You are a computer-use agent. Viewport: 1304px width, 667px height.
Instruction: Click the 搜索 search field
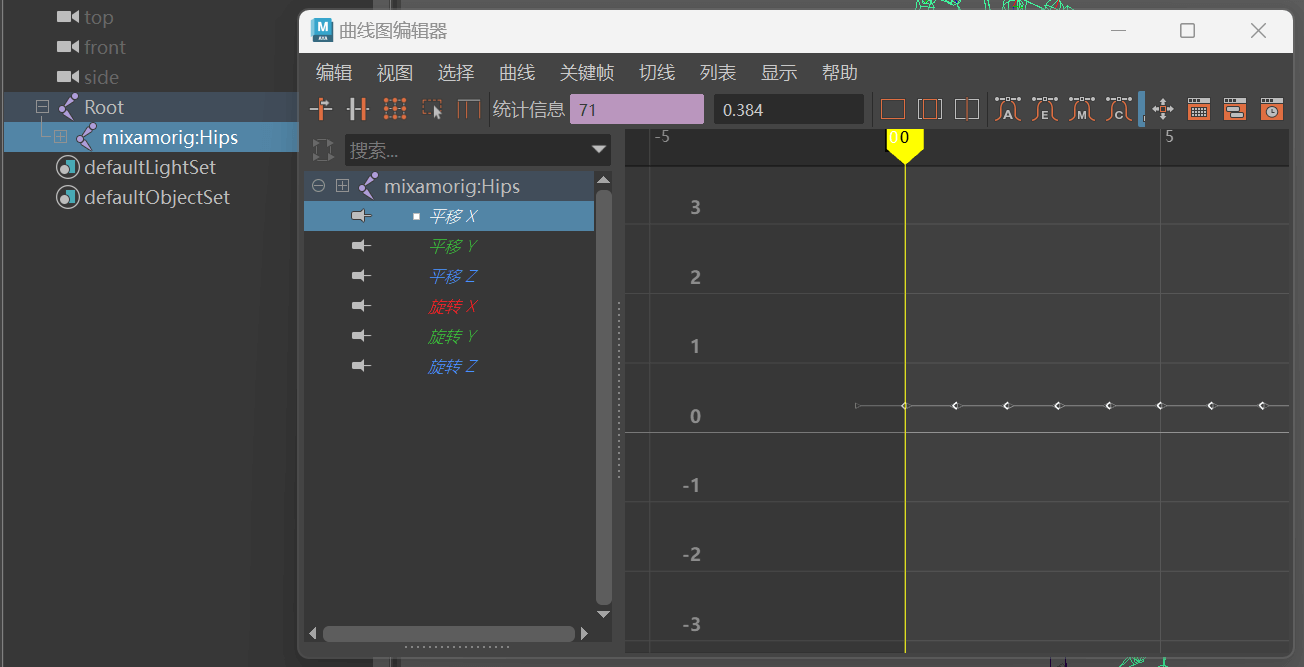(478, 150)
